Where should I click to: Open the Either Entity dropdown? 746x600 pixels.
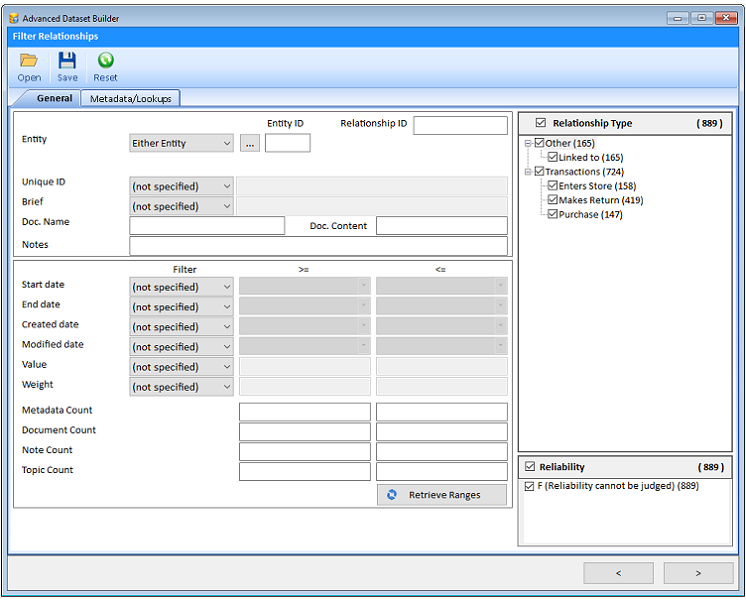pyautogui.click(x=181, y=143)
